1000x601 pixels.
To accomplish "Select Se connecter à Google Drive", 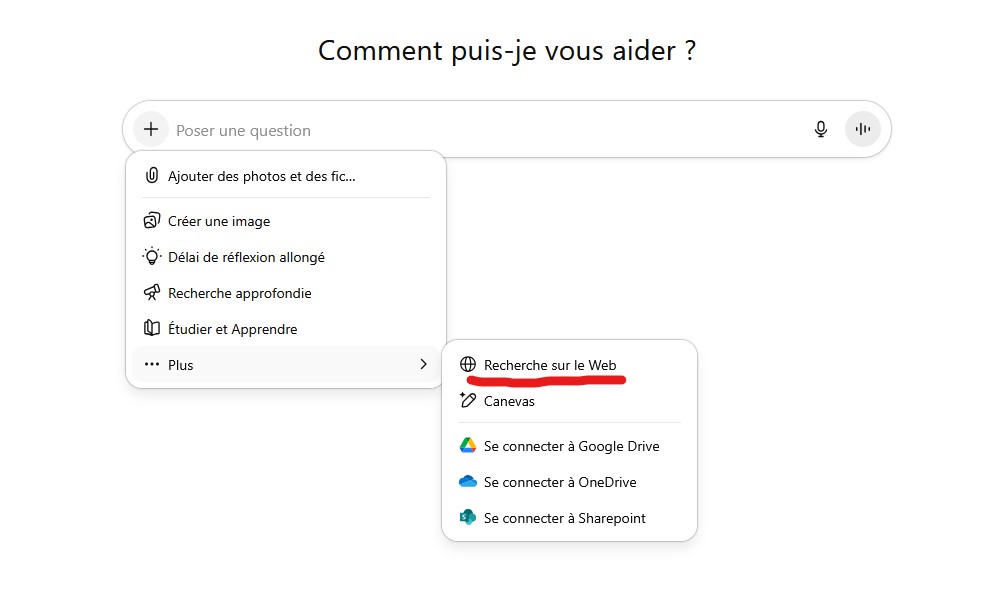I will pos(569,446).
